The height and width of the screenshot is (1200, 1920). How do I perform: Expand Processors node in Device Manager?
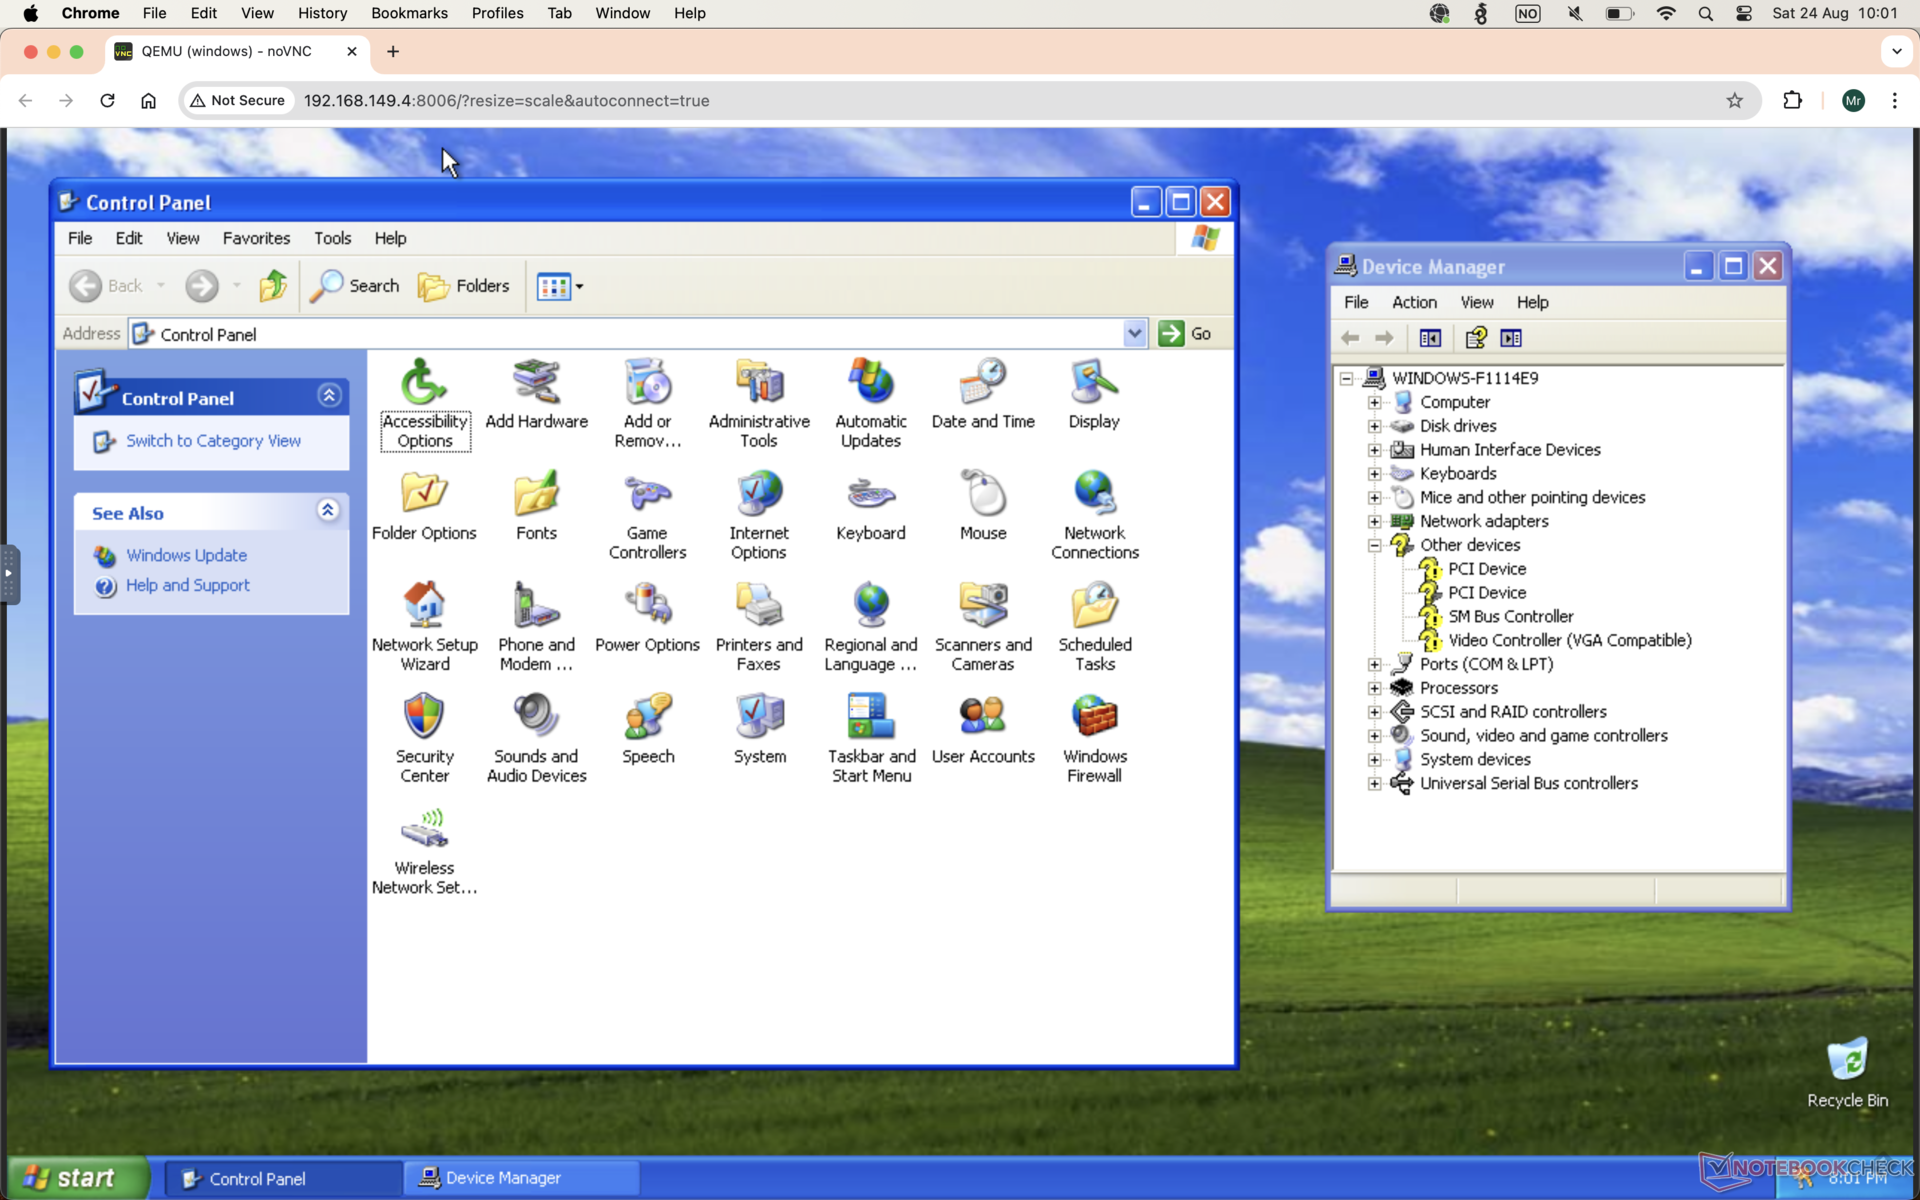pos(1374,688)
